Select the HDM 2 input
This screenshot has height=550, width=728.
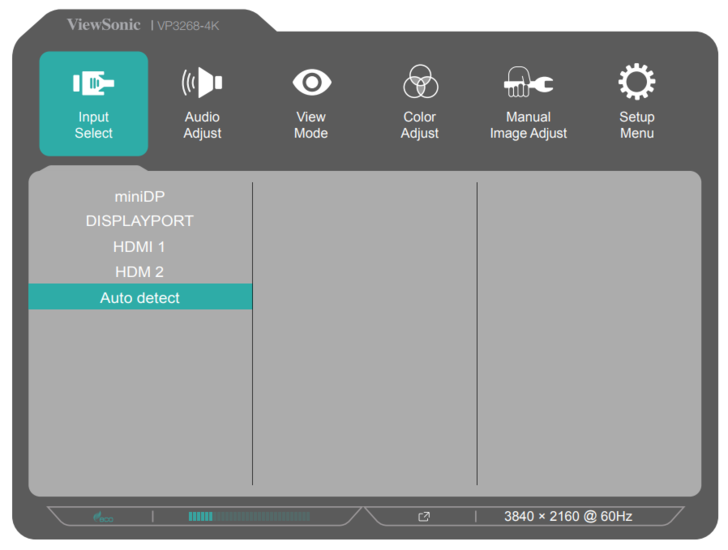pyautogui.click(x=139, y=272)
